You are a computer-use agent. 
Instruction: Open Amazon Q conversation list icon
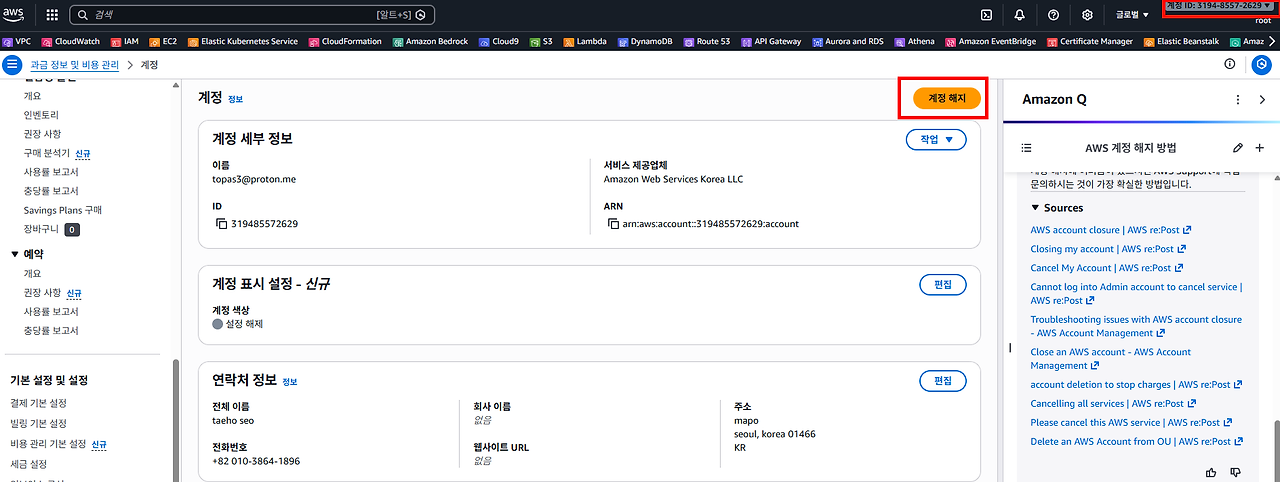click(1026, 148)
